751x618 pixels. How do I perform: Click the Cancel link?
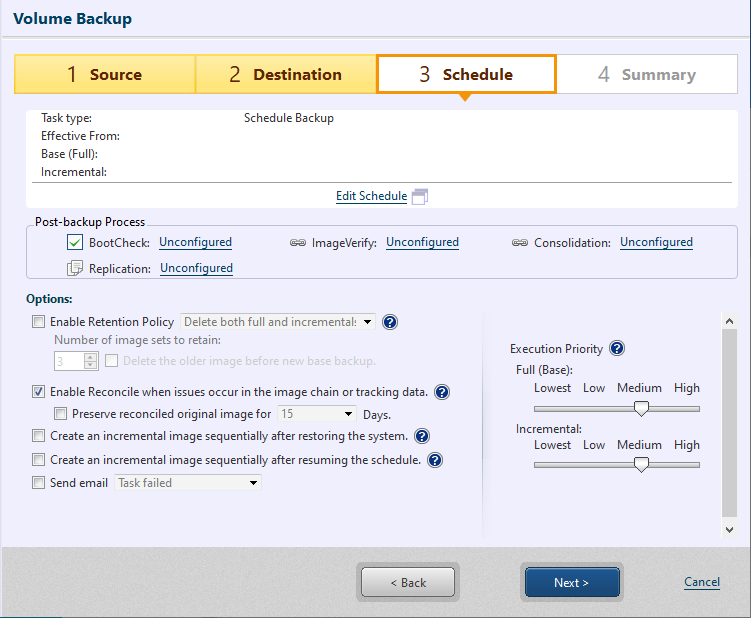point(701,582)
